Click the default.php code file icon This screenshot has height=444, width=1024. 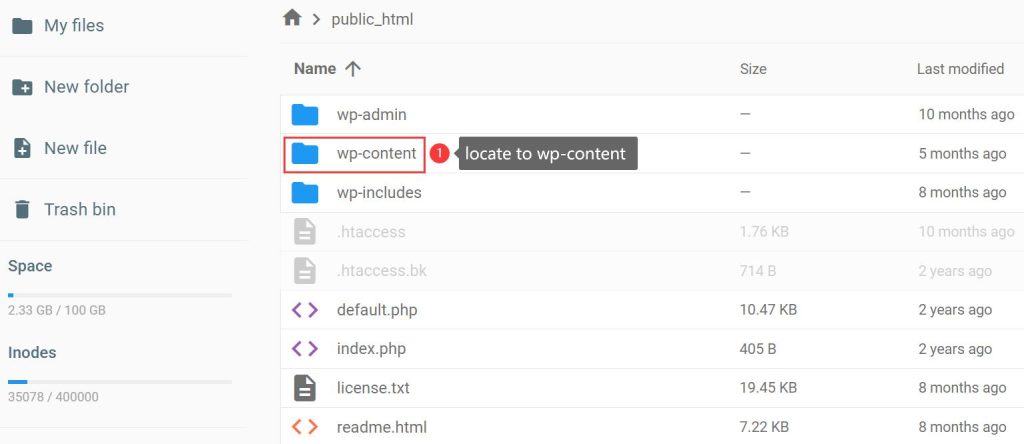[x=304, y=309]
